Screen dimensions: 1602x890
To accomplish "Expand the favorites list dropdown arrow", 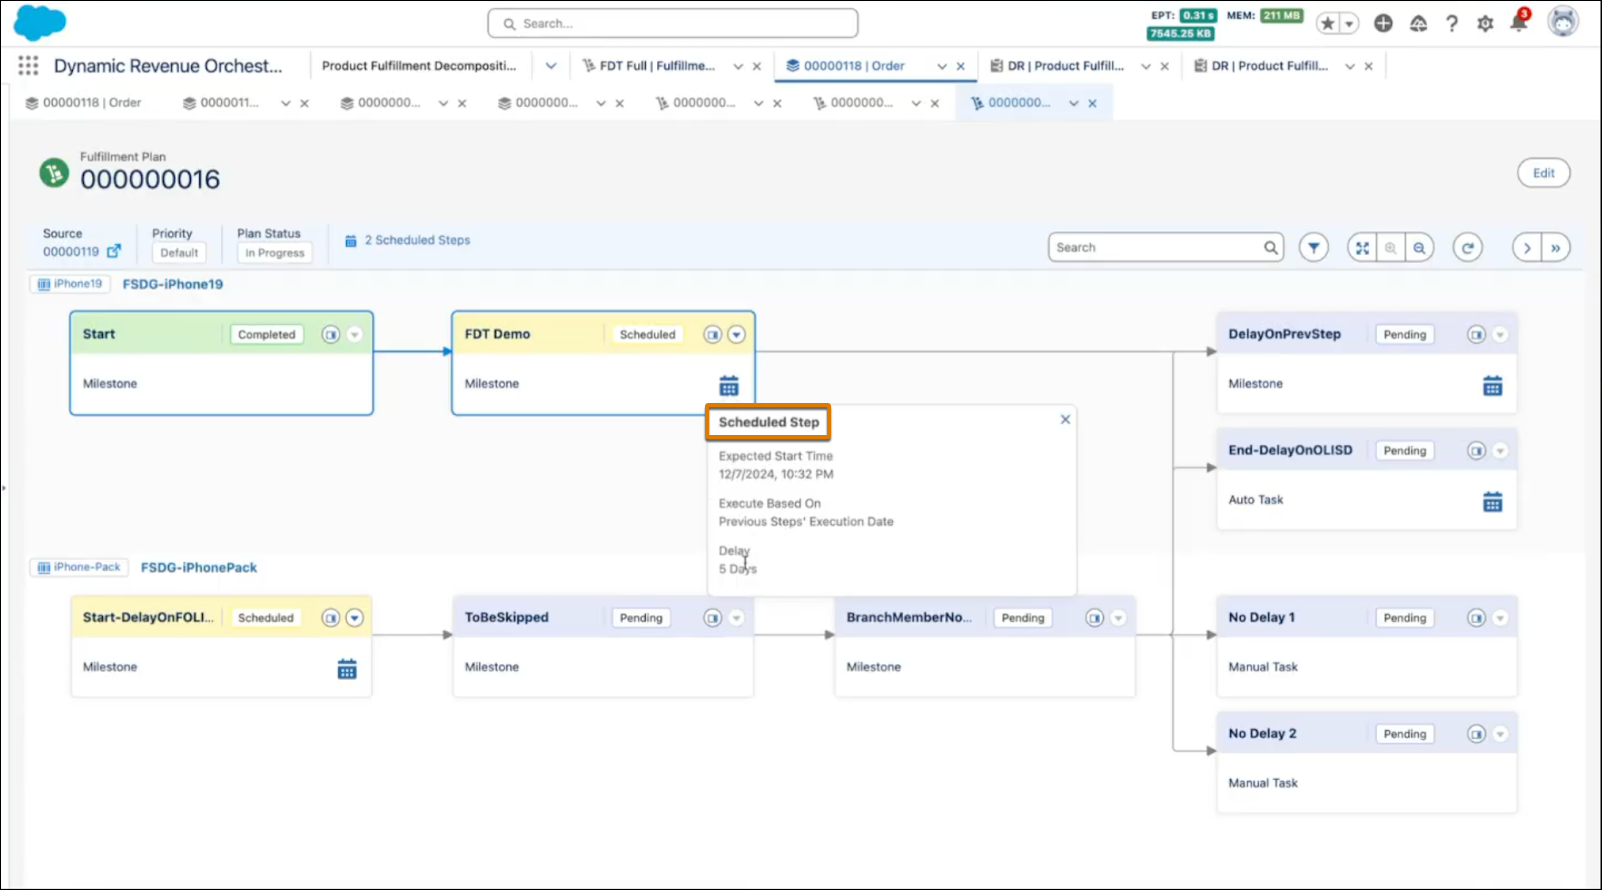I will click(x=1349, y=23).
